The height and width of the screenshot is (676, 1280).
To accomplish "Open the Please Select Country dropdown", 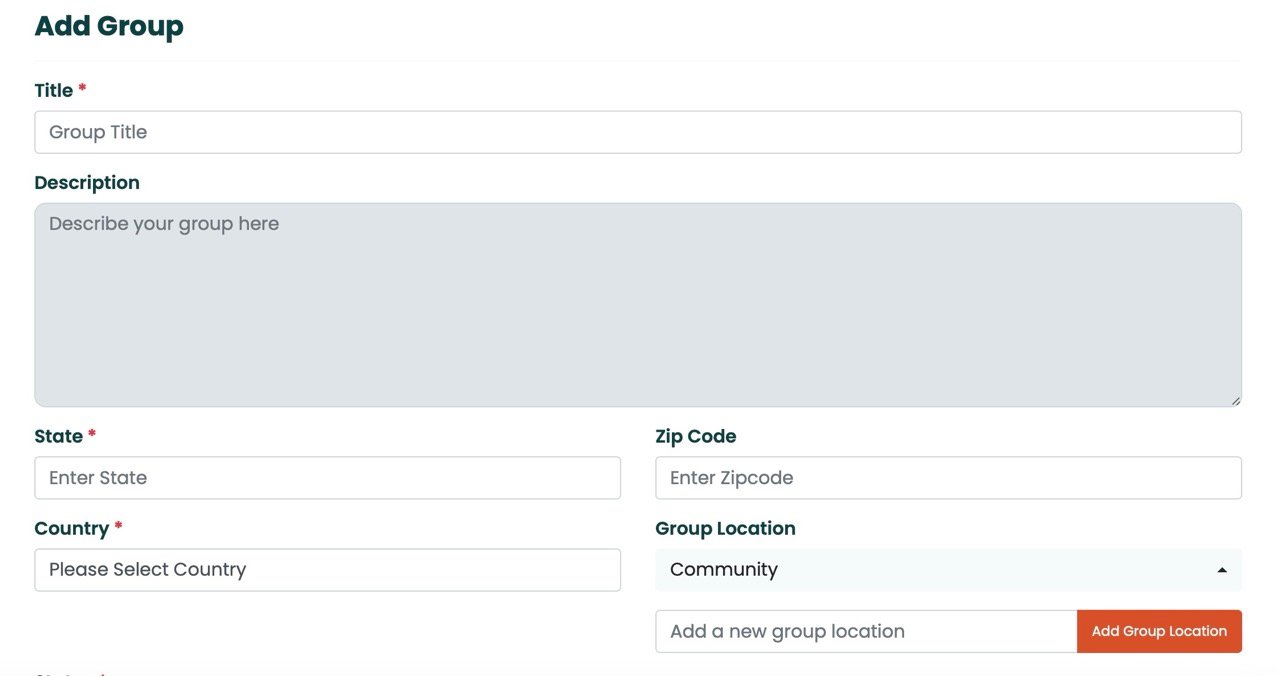I will [327, 570].
